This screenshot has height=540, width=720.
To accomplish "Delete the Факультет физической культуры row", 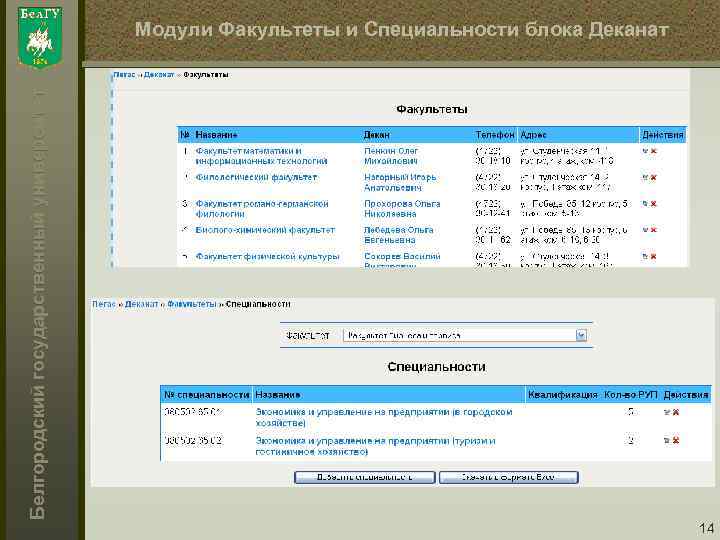I will tap(653, 256).
